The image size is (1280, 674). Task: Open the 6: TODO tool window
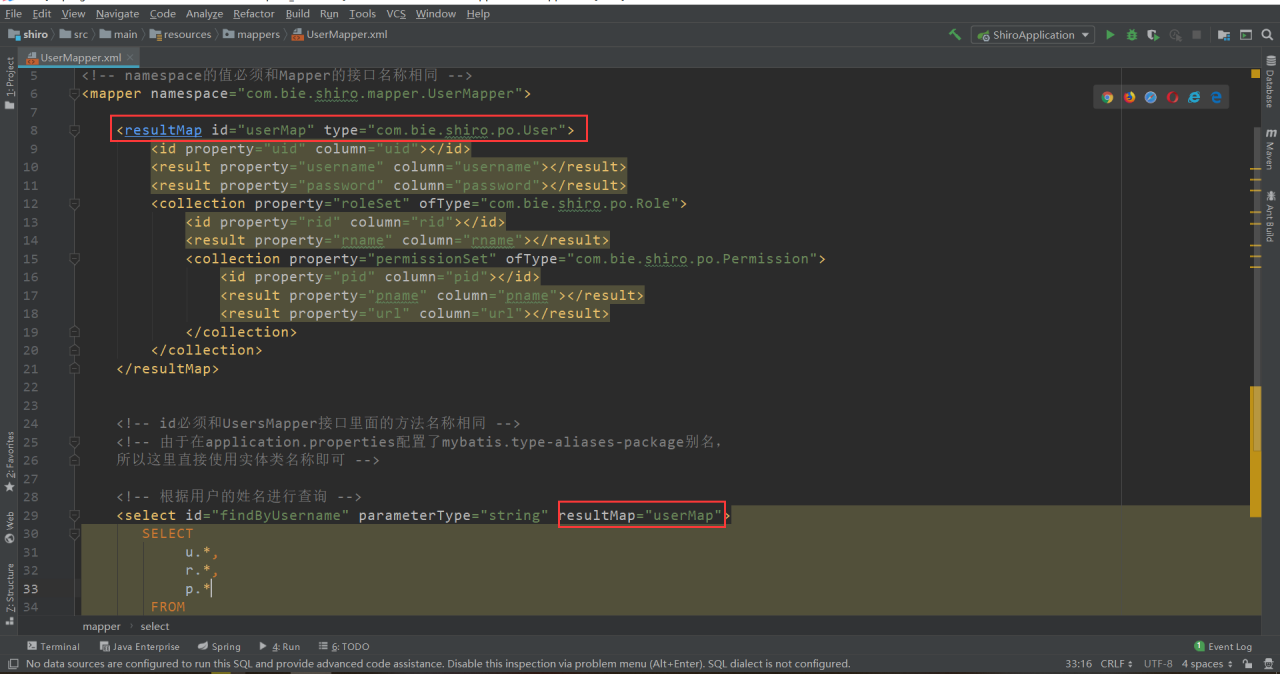(x=343, y=647)
